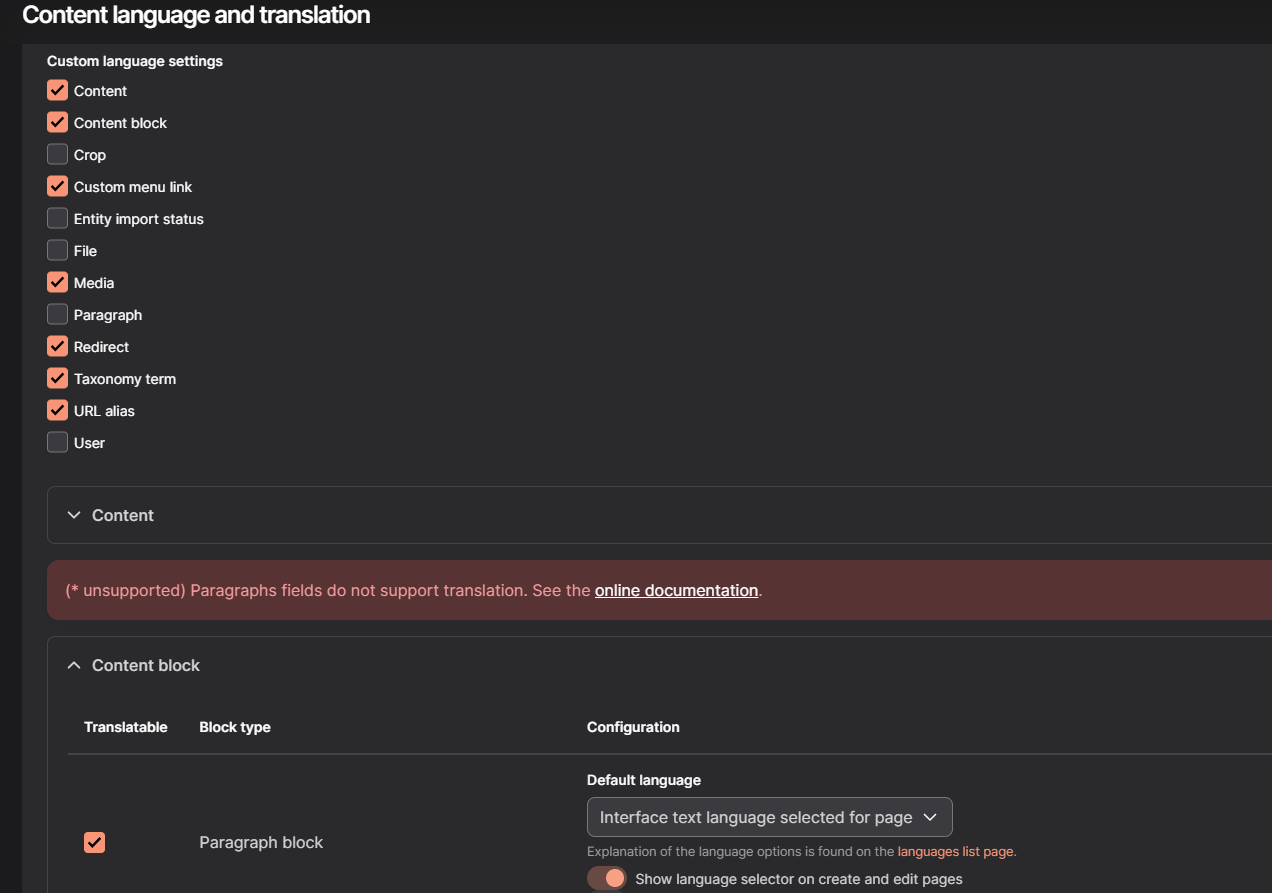
Task: Uncheck Translatable for Paragraph block
Action: tap(95, 842)
